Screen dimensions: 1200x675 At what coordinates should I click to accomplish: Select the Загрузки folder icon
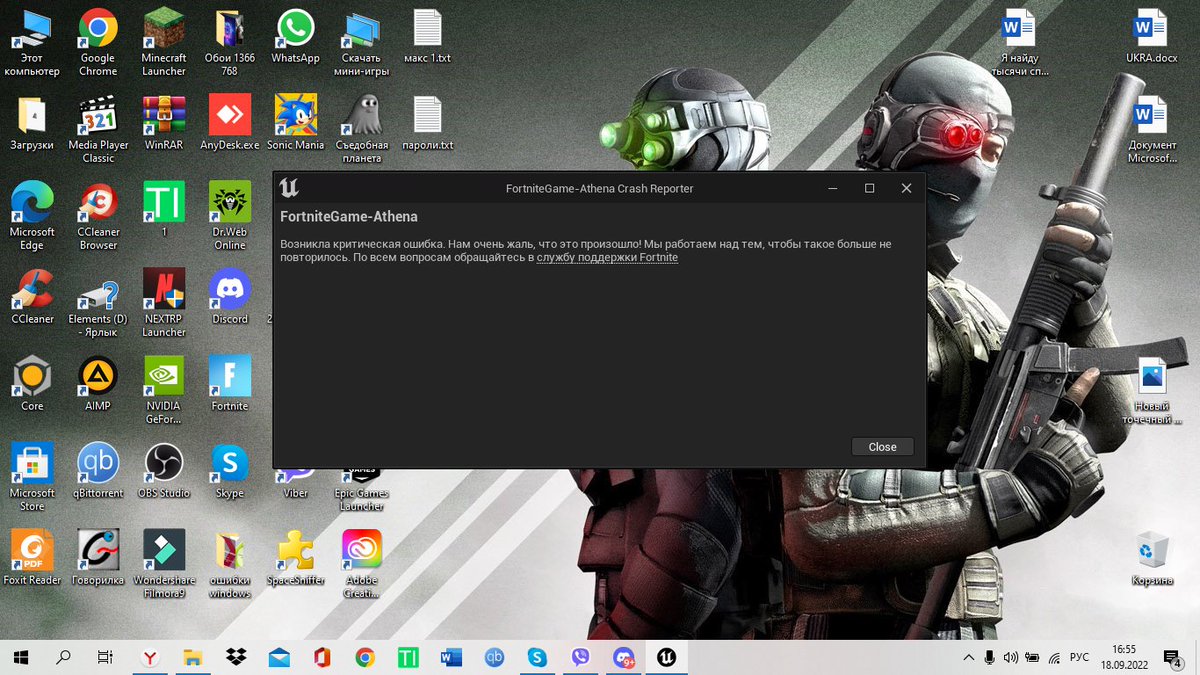click(32, 123)
